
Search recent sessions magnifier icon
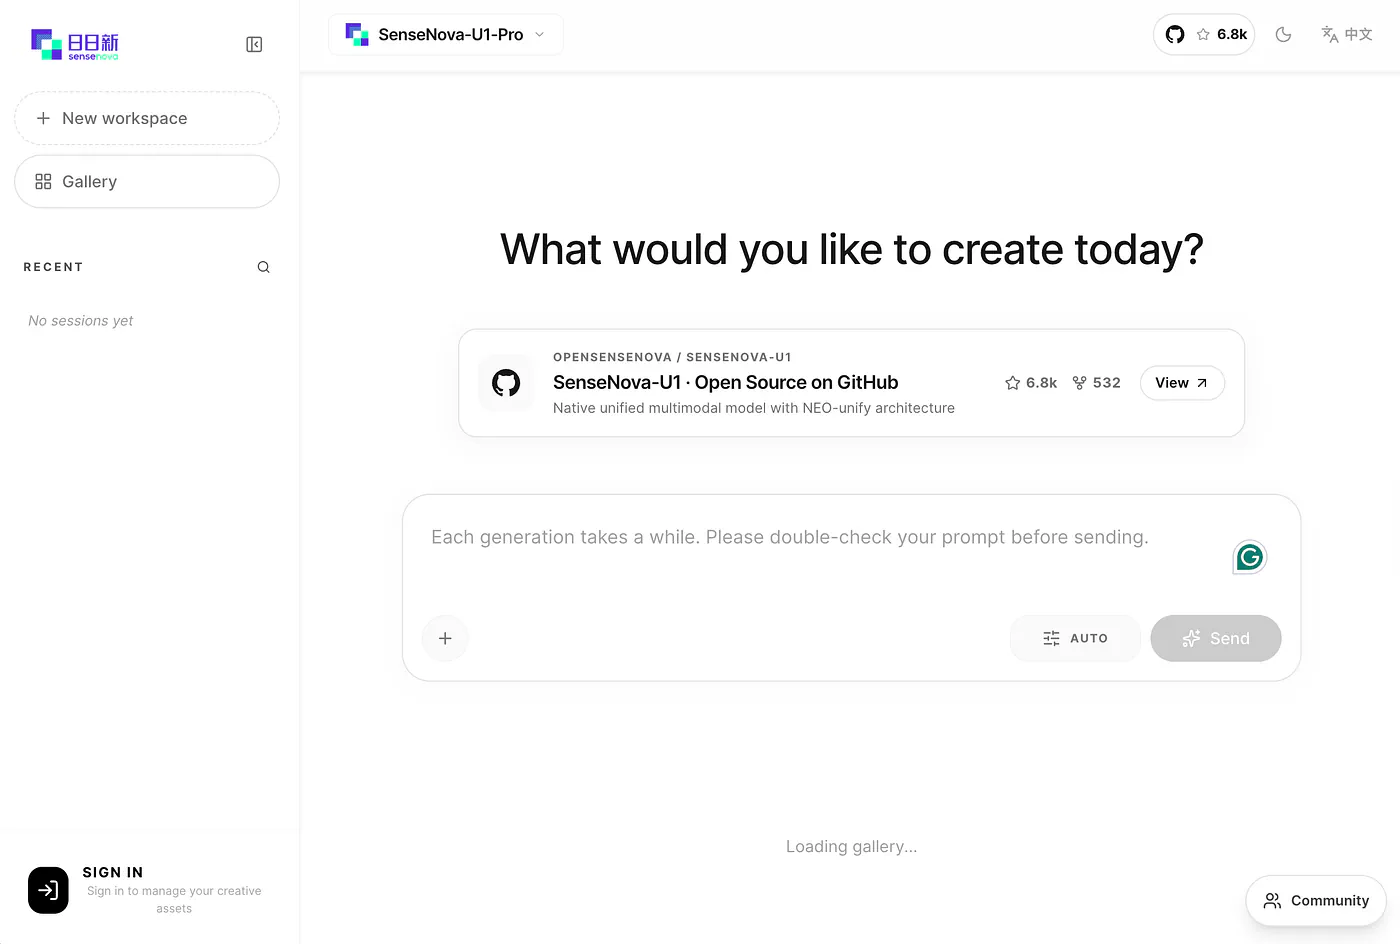coord(264,267)
